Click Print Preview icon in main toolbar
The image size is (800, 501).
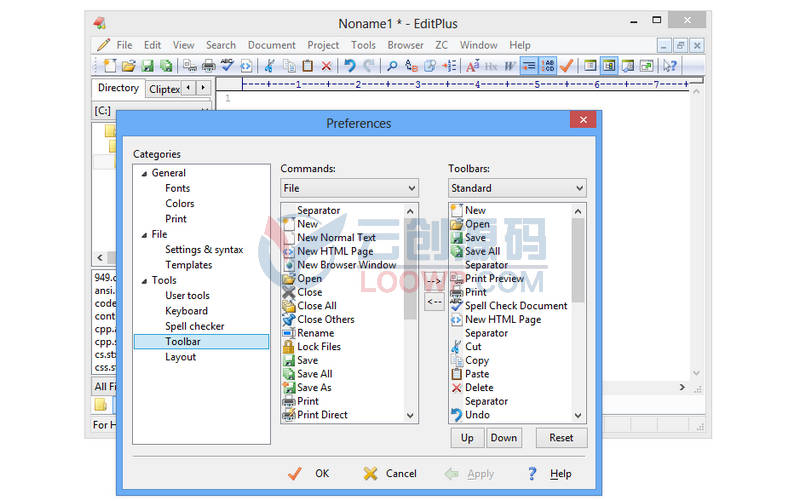click(190, 66)
